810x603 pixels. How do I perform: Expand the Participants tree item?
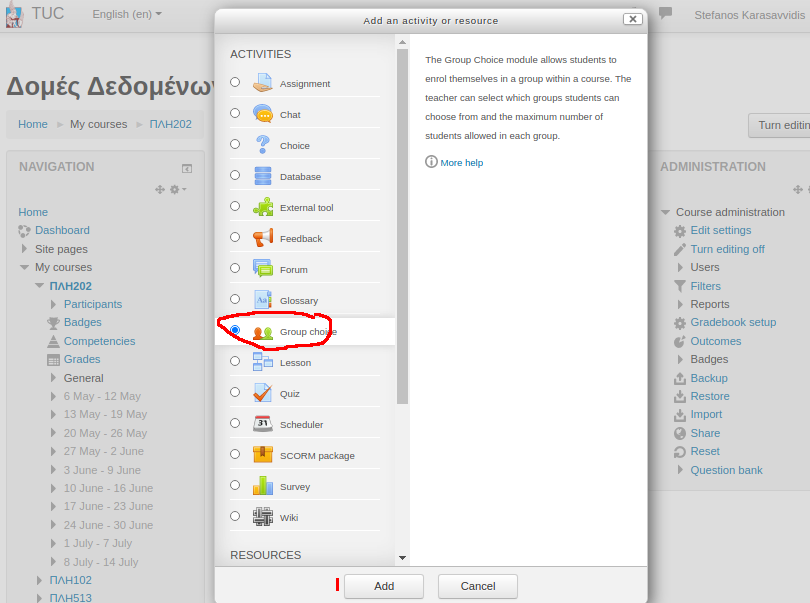54,304
